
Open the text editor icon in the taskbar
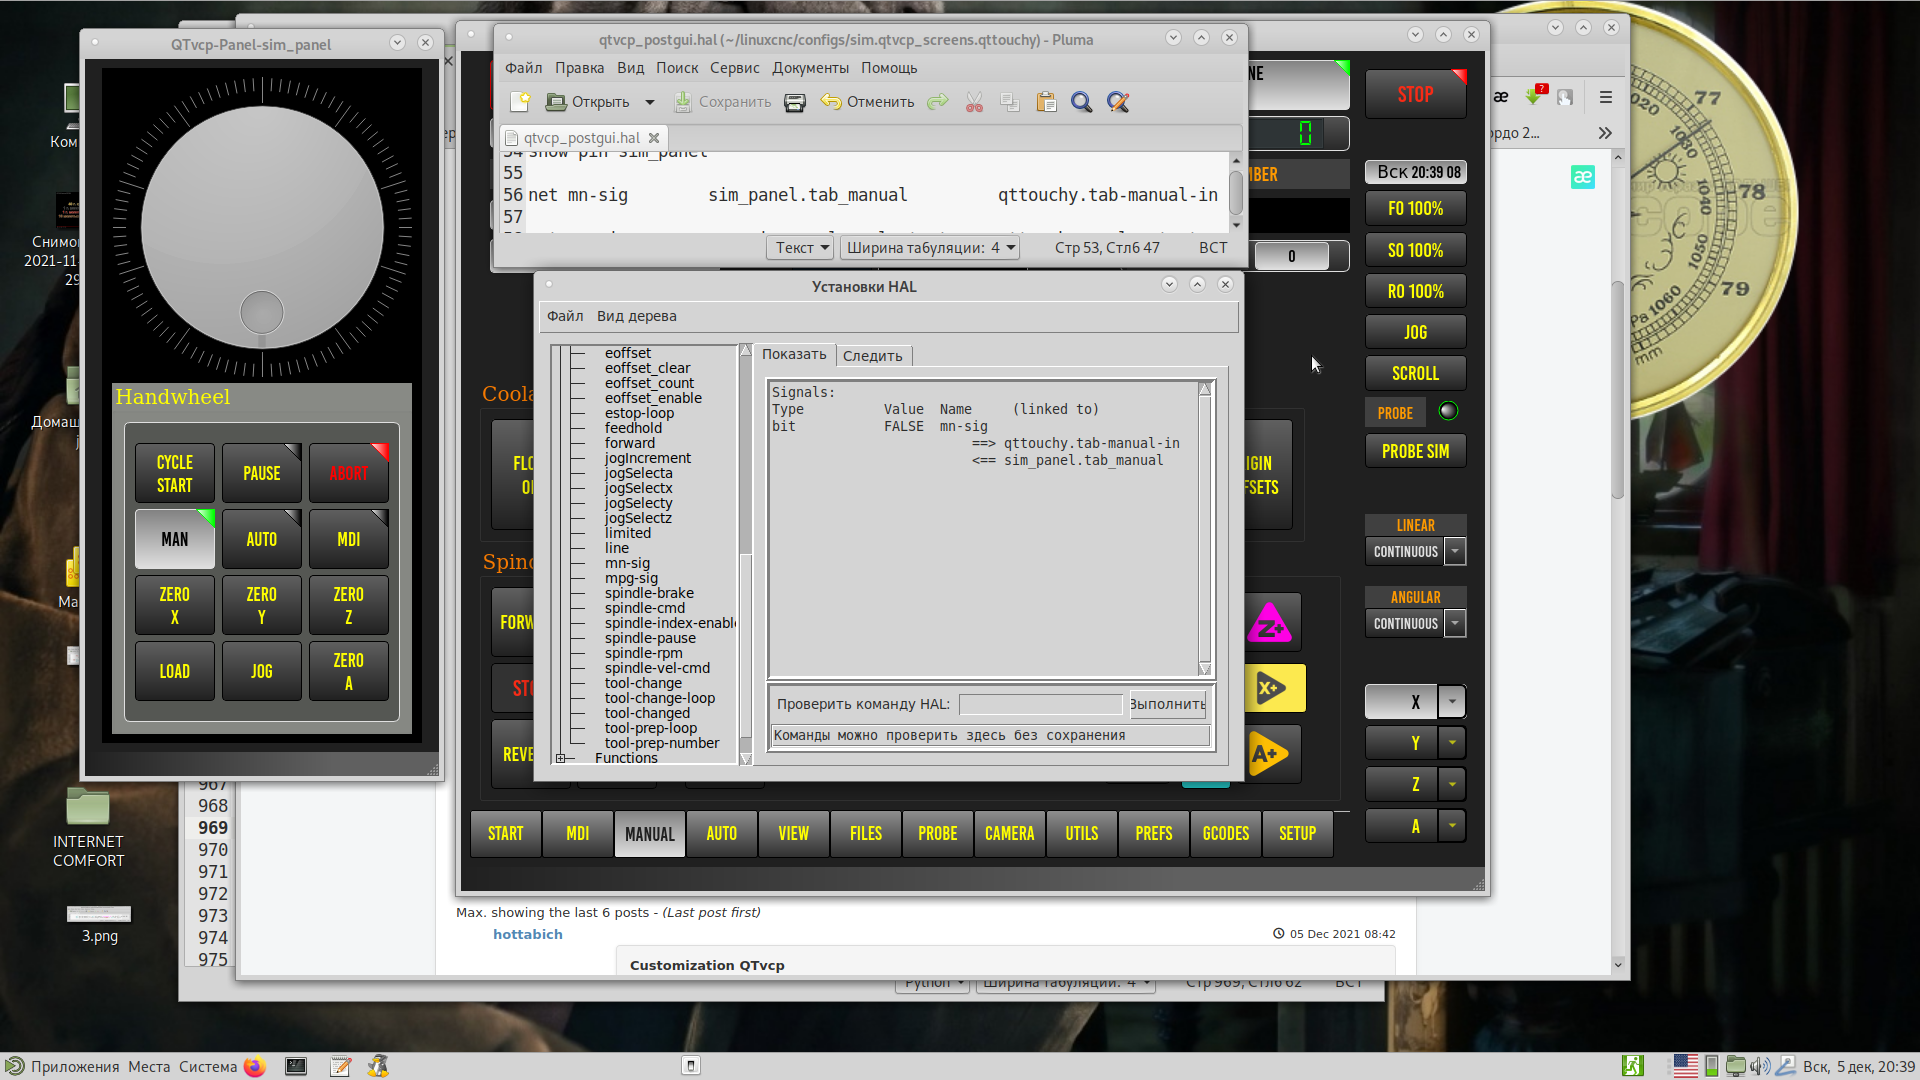pos(340,1066)
